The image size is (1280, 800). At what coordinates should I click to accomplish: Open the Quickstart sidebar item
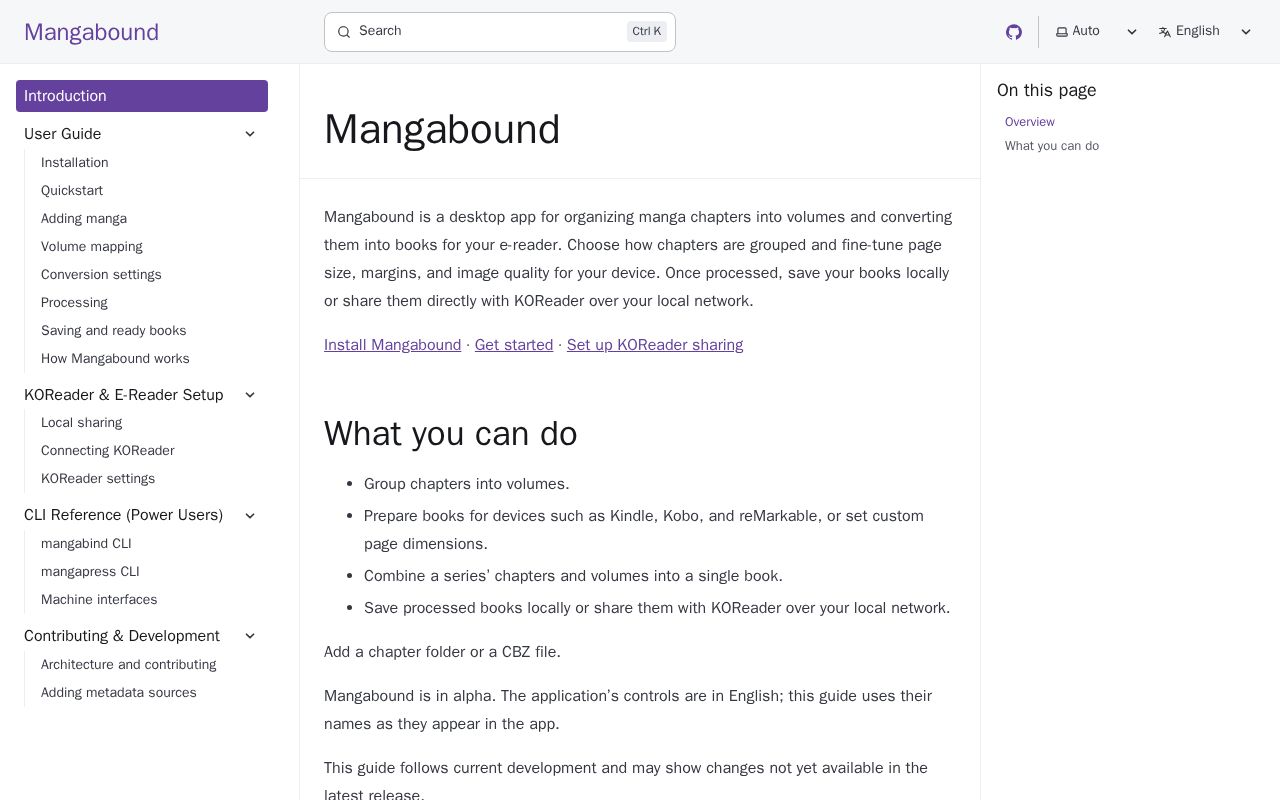click(72, 191)
